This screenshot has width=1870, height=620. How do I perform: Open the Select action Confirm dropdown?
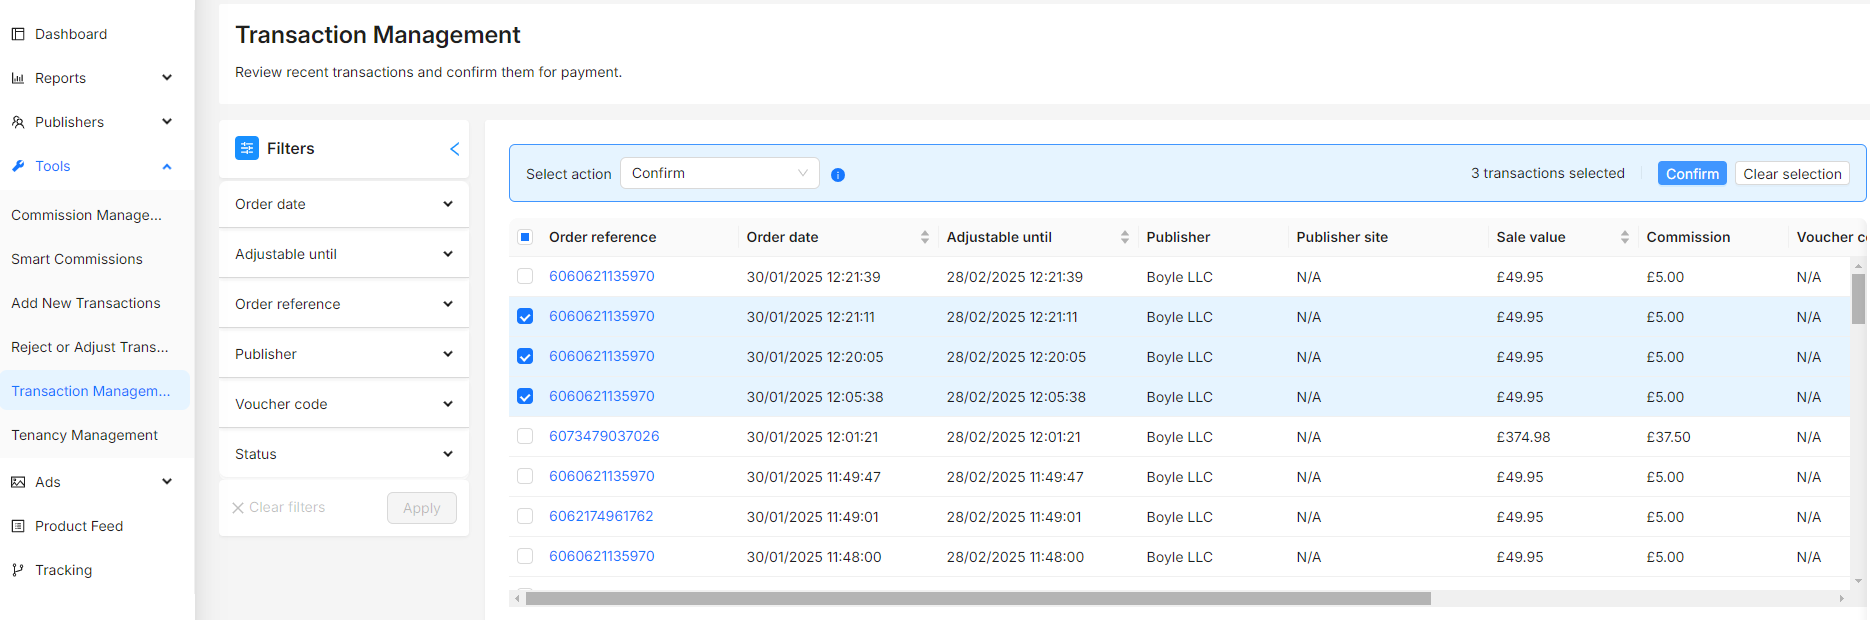(719, 173)
